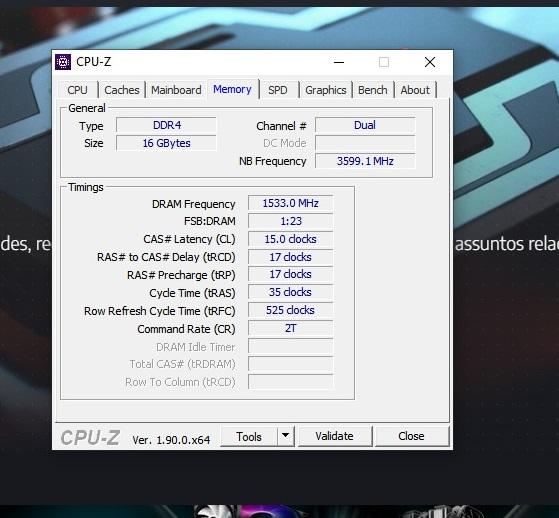Screen dimensions: 559x518
Task: Click the Channel # label
Action: pos(281,126)
